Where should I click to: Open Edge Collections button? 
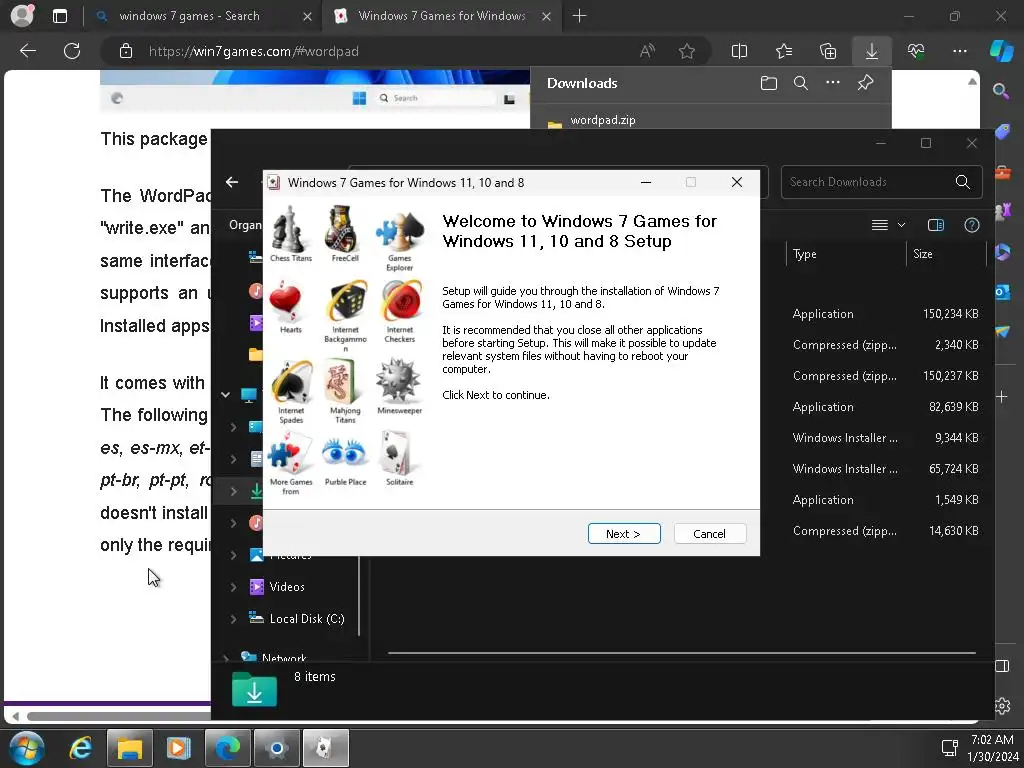tap(827, 51)
